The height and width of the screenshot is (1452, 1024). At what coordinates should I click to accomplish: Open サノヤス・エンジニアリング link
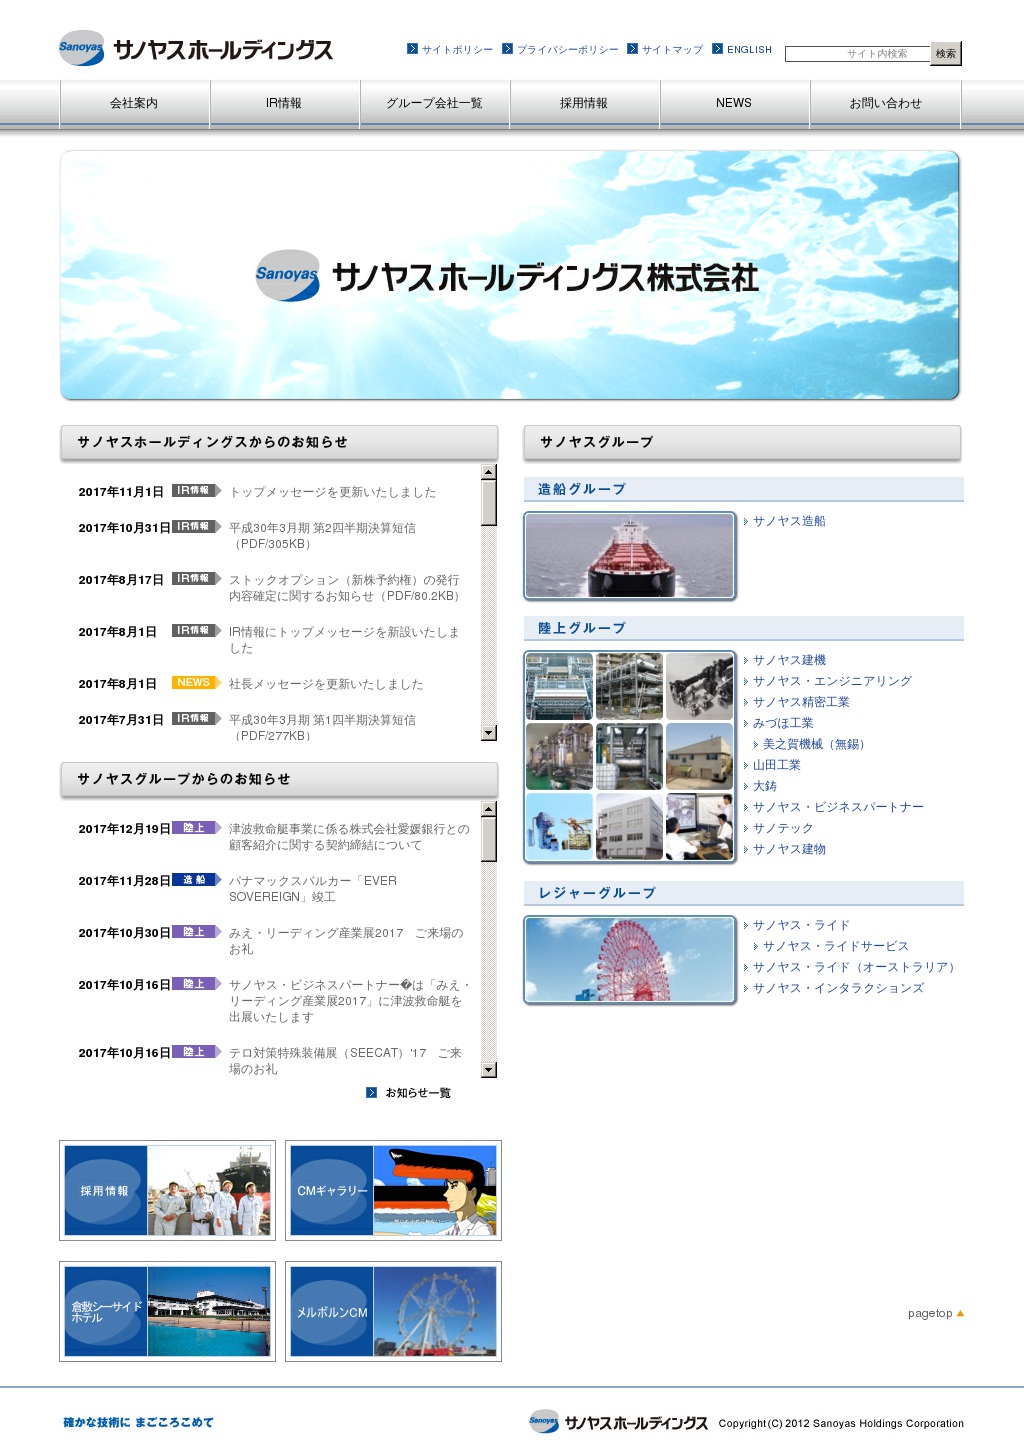832,681
